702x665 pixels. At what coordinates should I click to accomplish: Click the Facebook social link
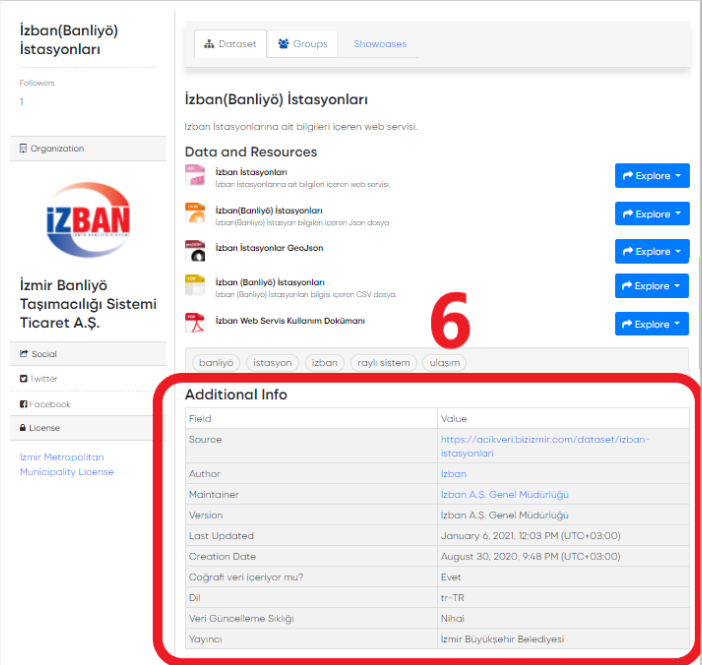point(49,404)
